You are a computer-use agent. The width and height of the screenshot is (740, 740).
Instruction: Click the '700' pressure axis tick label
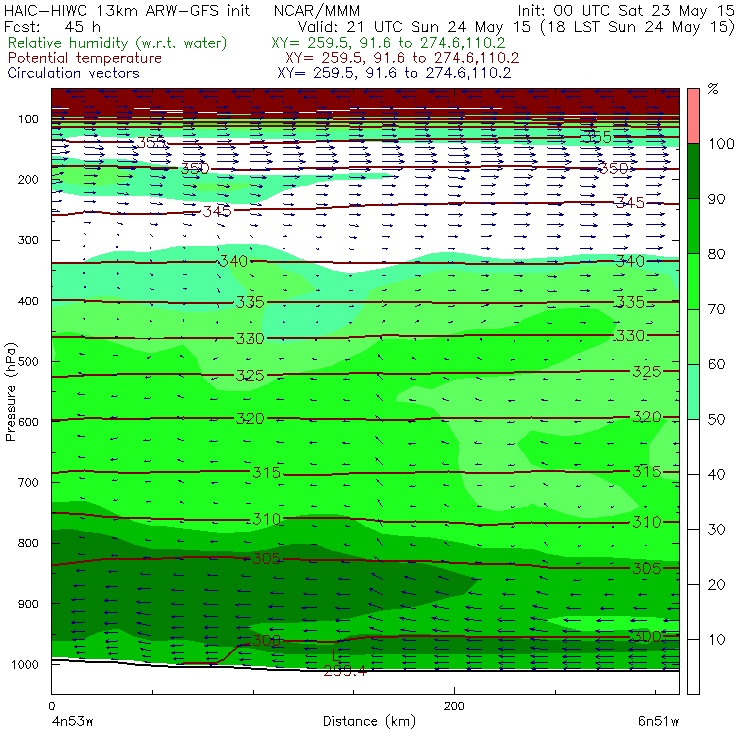click(28, 482)
